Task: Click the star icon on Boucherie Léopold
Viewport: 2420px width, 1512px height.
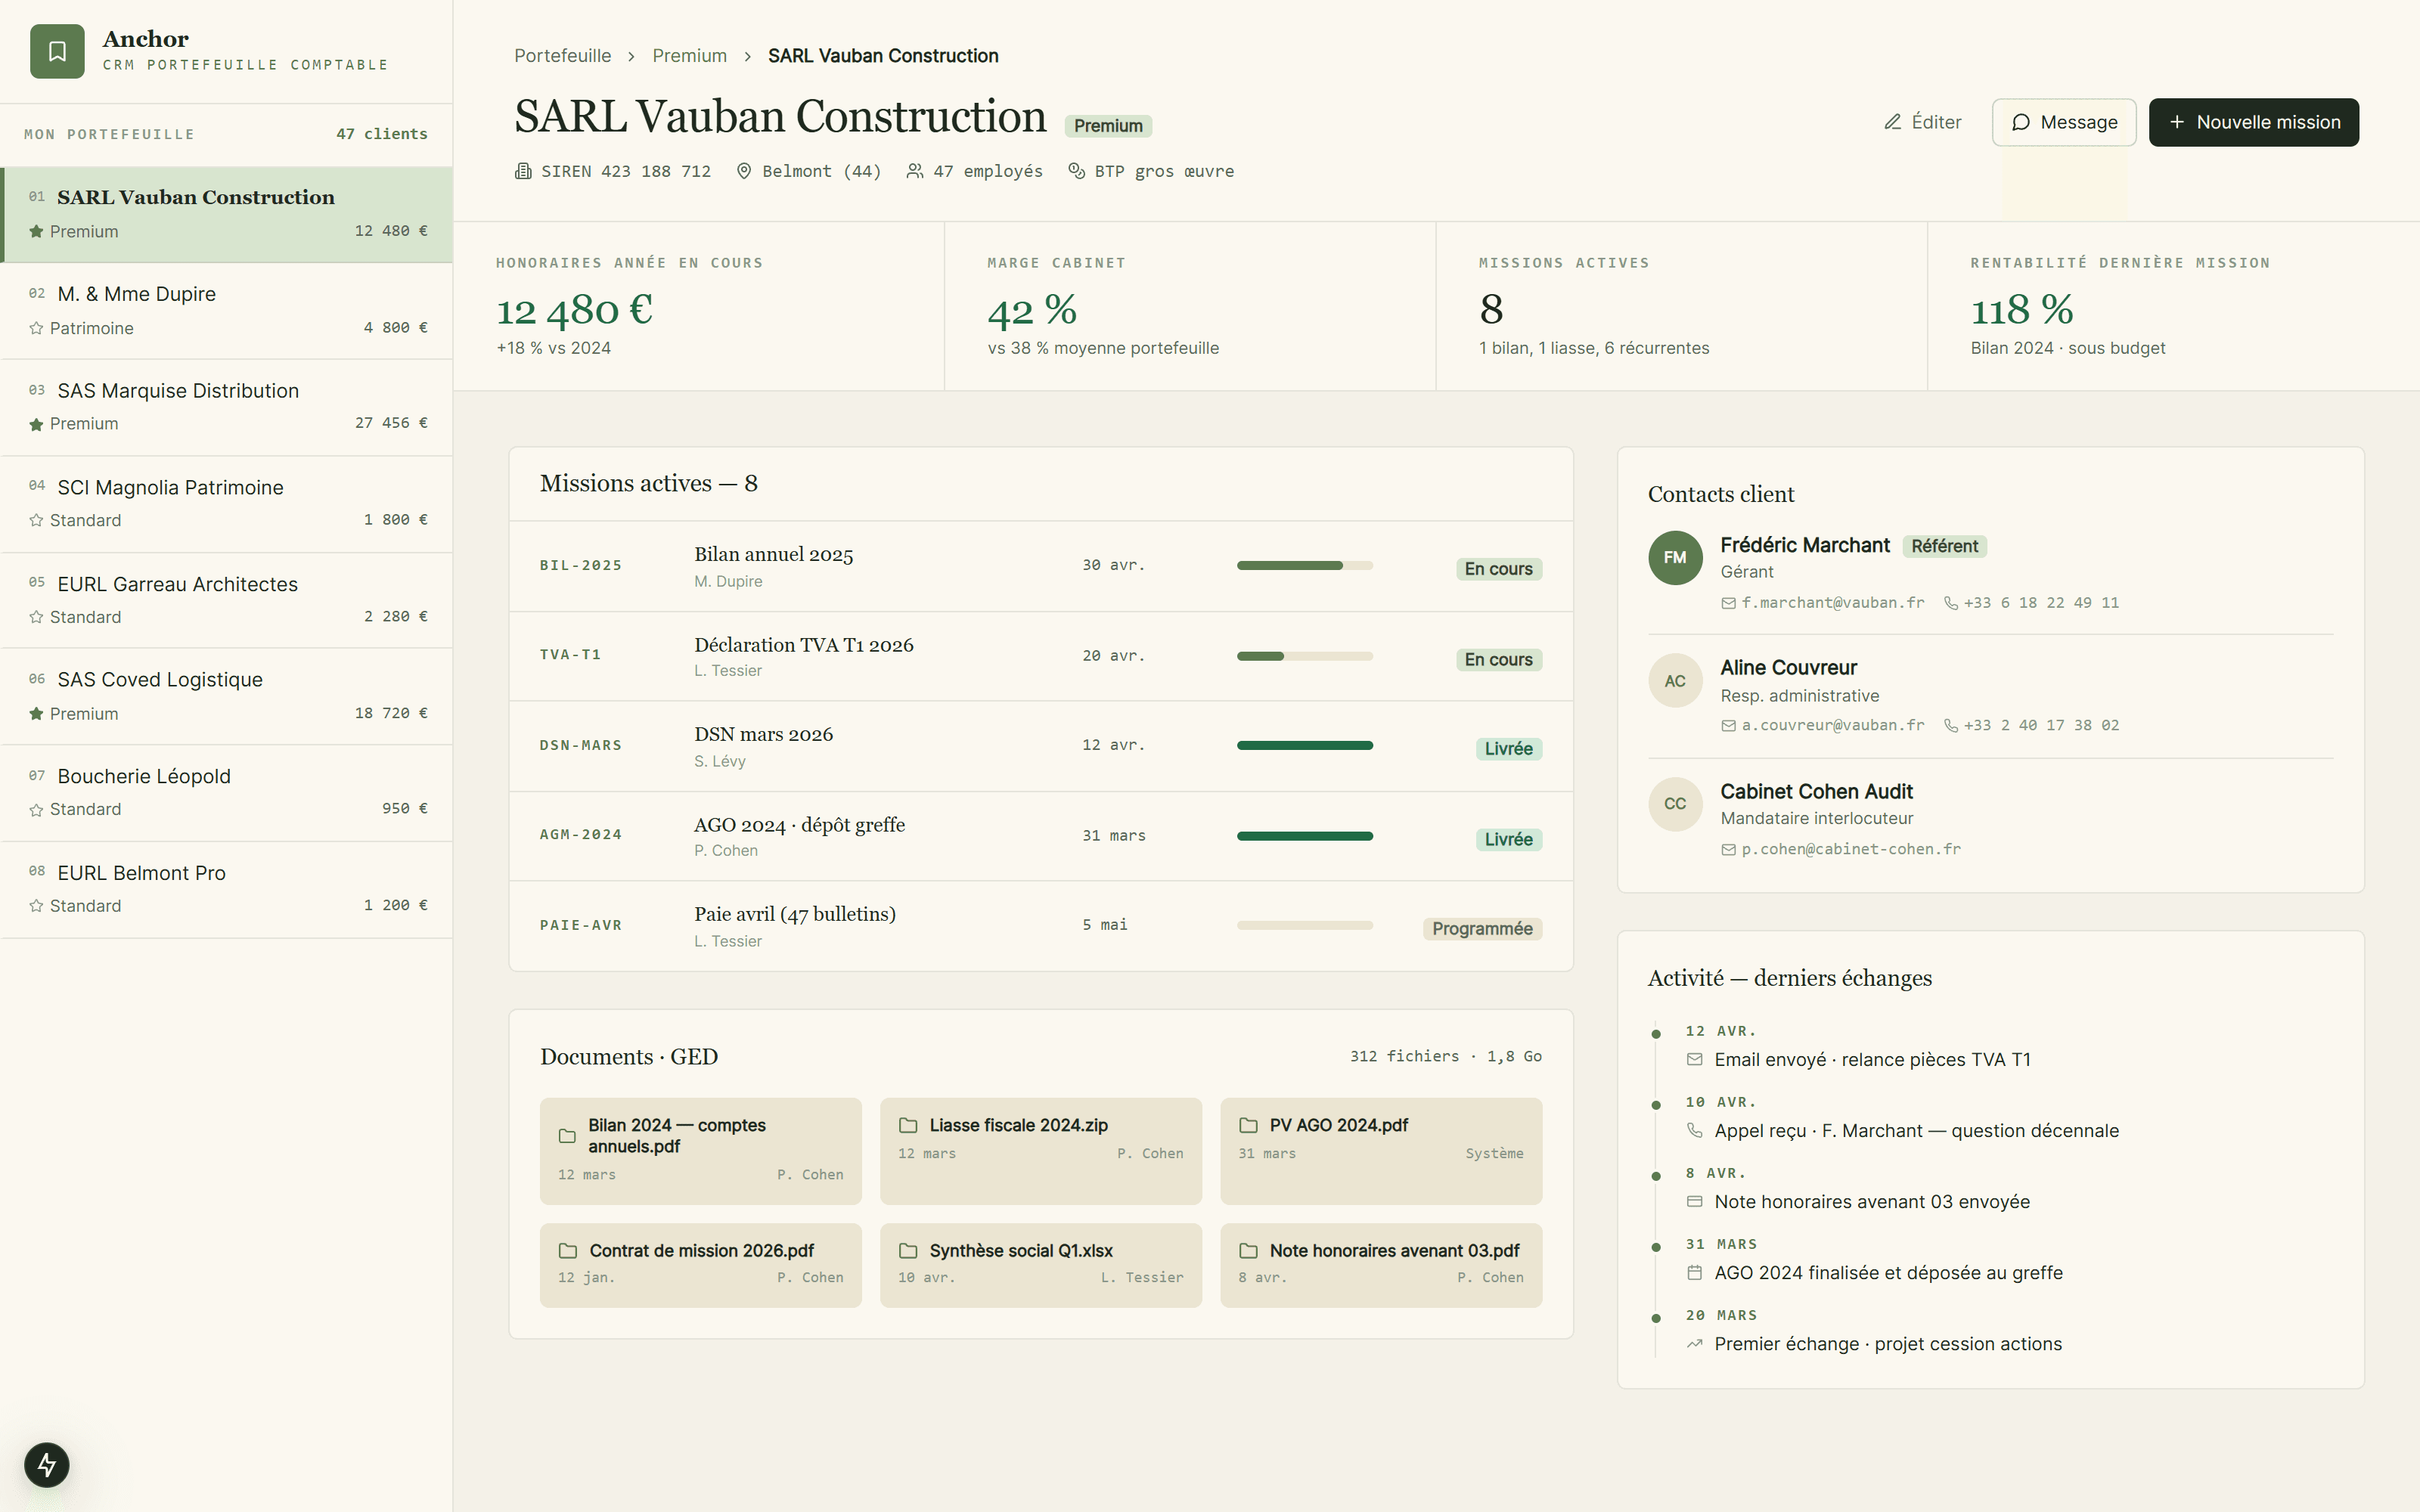Action: pyautogui.click(x=36, y=809)
